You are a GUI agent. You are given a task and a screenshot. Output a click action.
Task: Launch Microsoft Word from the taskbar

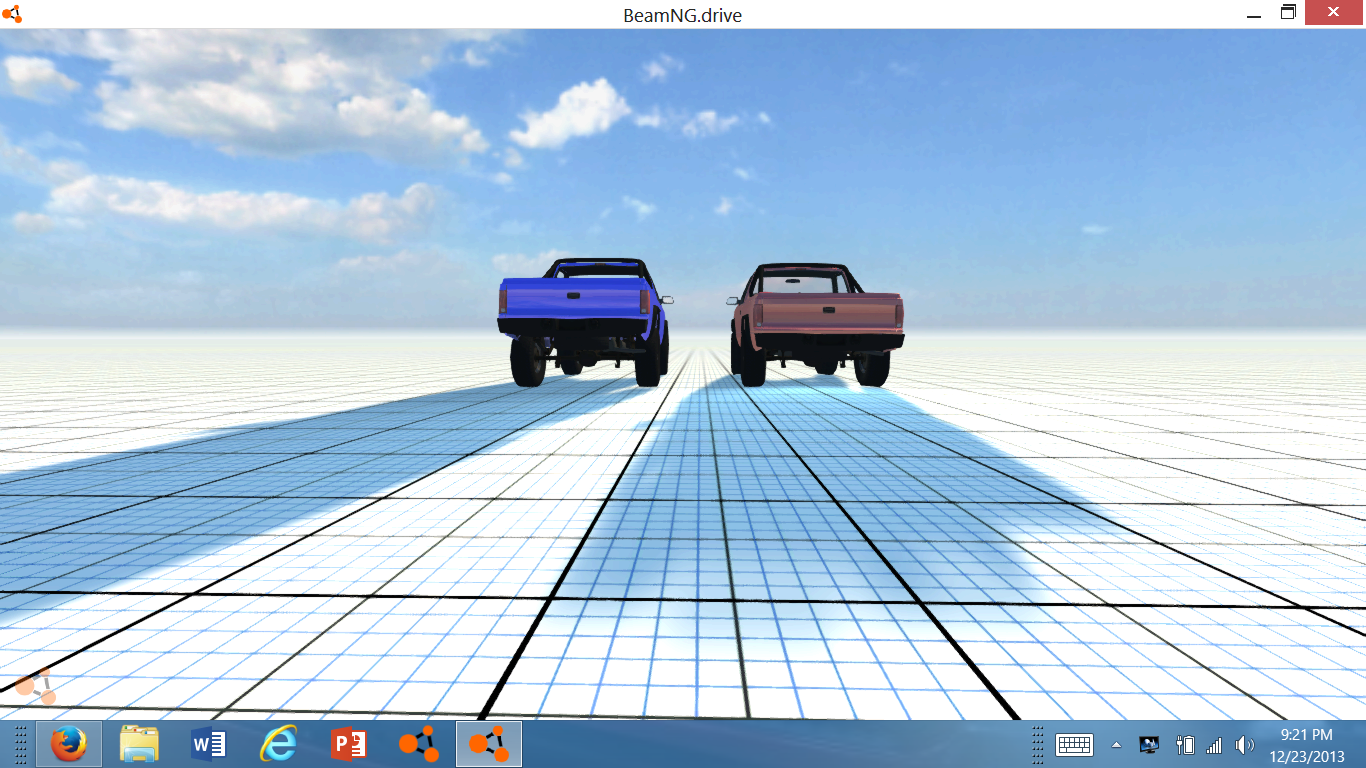click(x=209, y=744)
